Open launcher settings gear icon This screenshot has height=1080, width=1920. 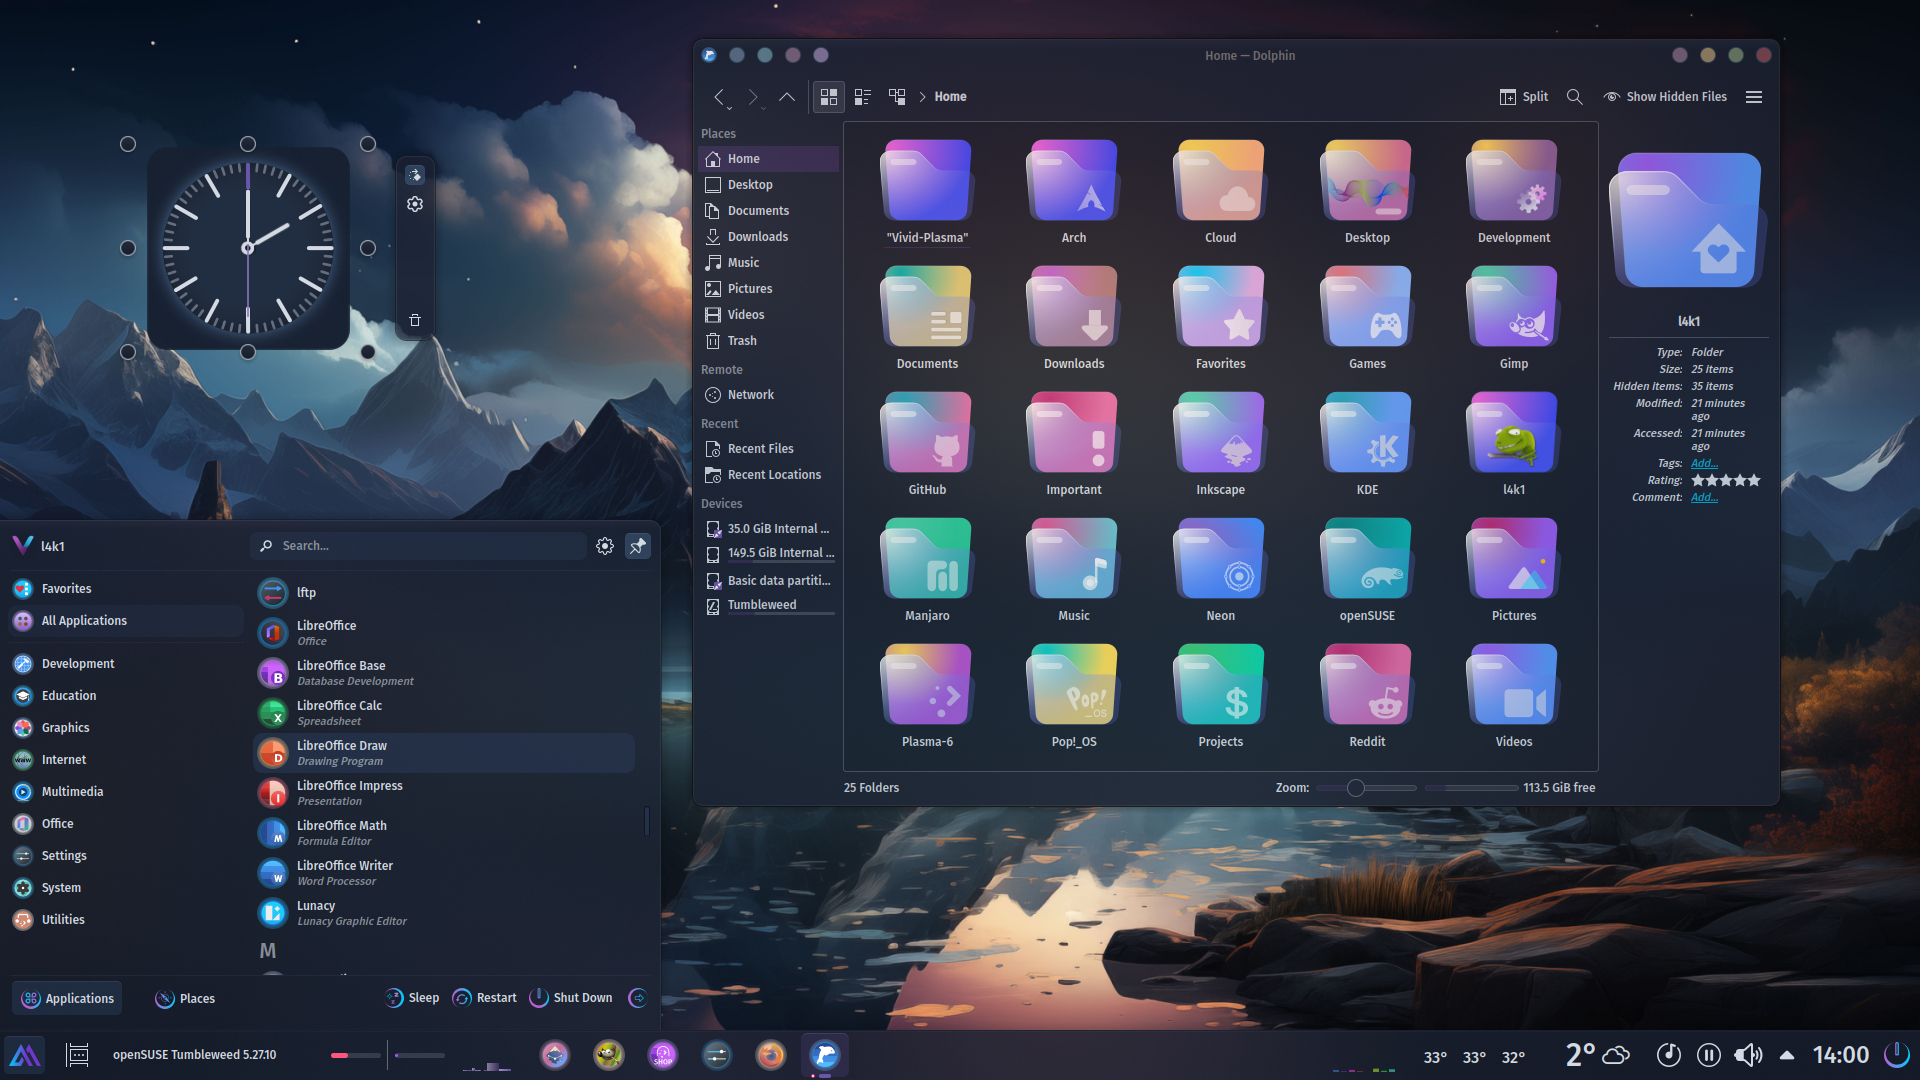605,546
